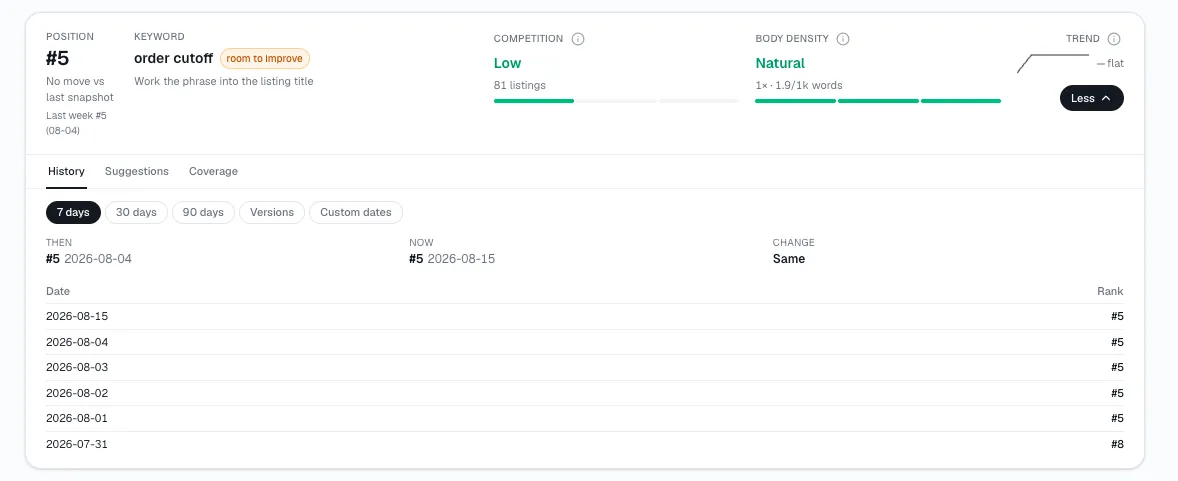Select the 2026-08-03 history row
This screenshot has height=481, width=1178.
(584, 368)
